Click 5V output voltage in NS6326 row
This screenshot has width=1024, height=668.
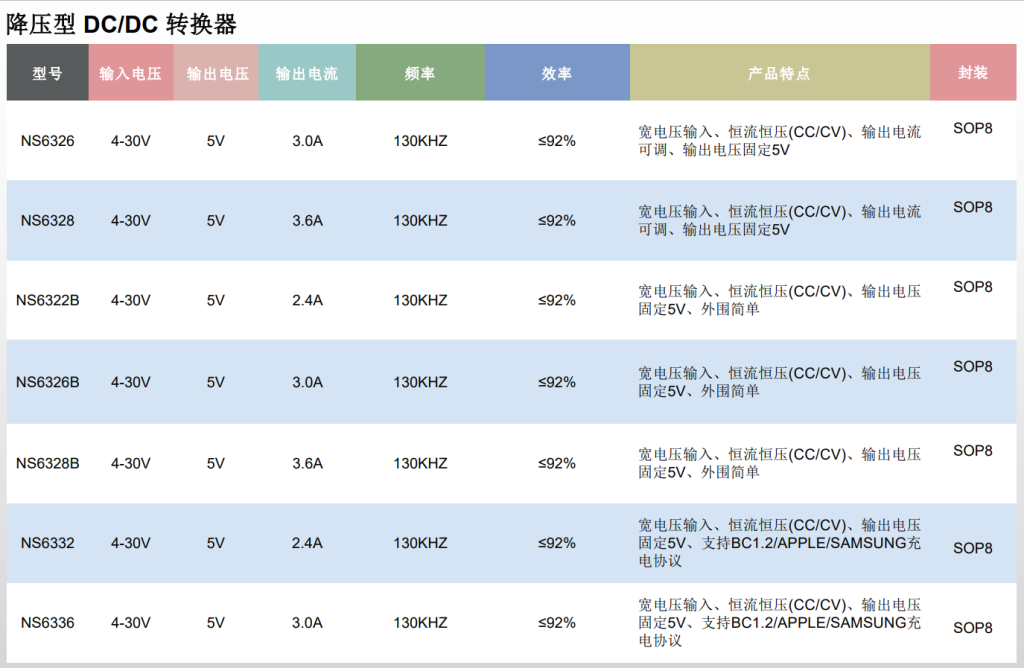click(216, 141)
